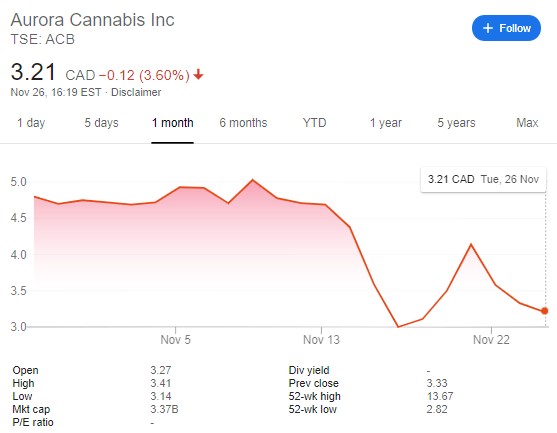Screen dimensions: 557x433
Task: Switch to the 5 years view
Action: click(456, 123)
